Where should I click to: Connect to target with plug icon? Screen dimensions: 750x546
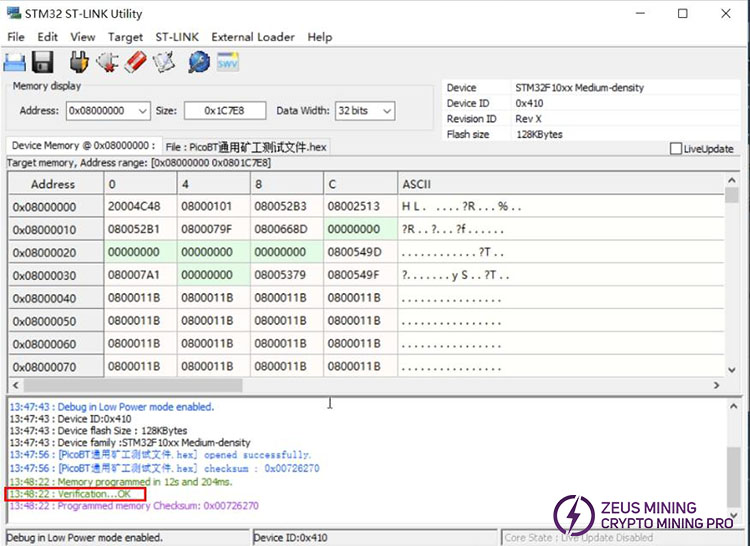[x=79, y=63]
